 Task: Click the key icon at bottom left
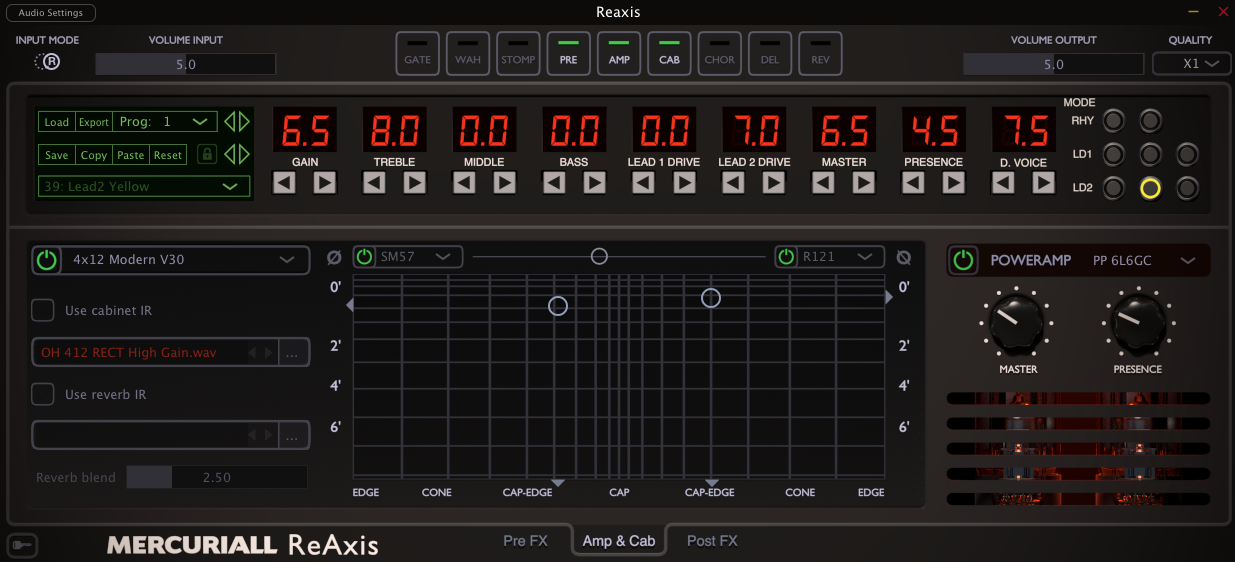click(x=22, y=545)
